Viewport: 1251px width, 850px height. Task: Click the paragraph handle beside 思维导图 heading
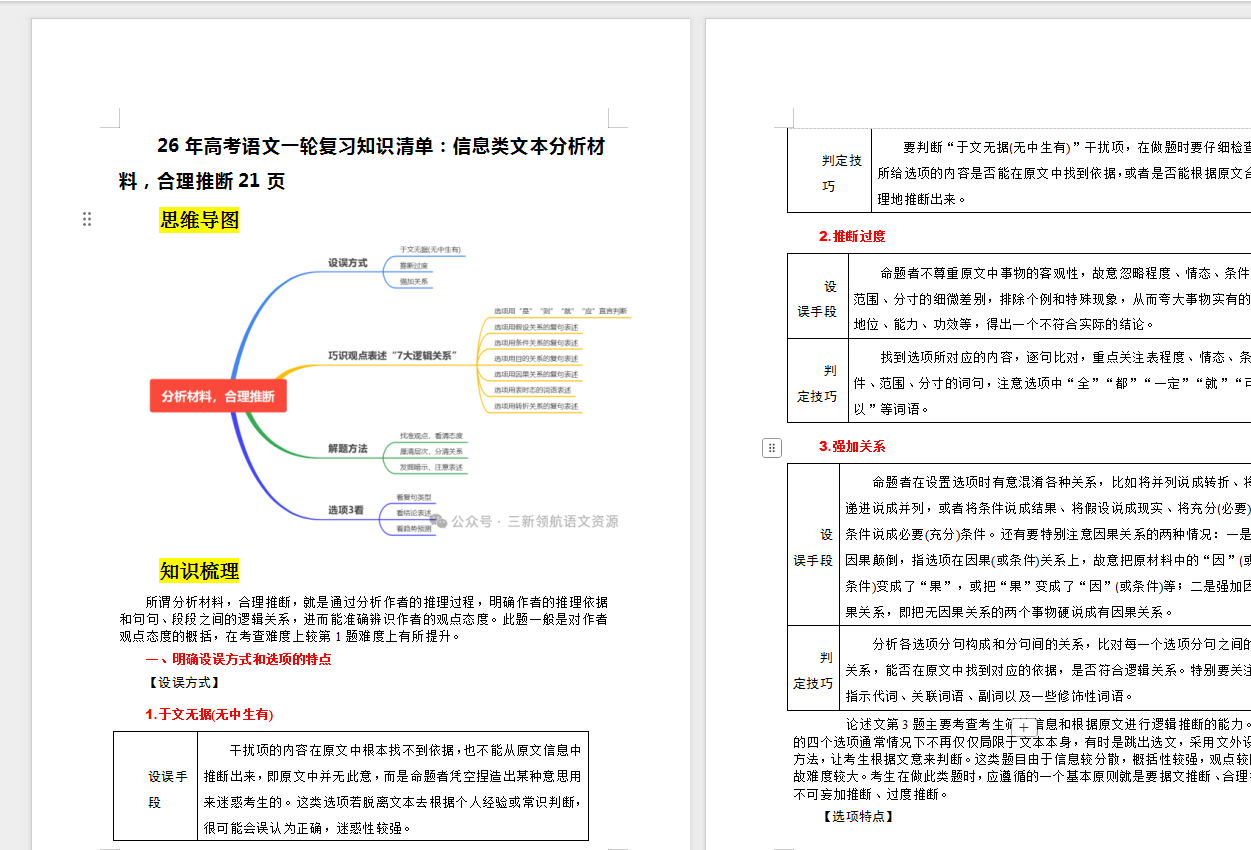(x=87, y=219)
